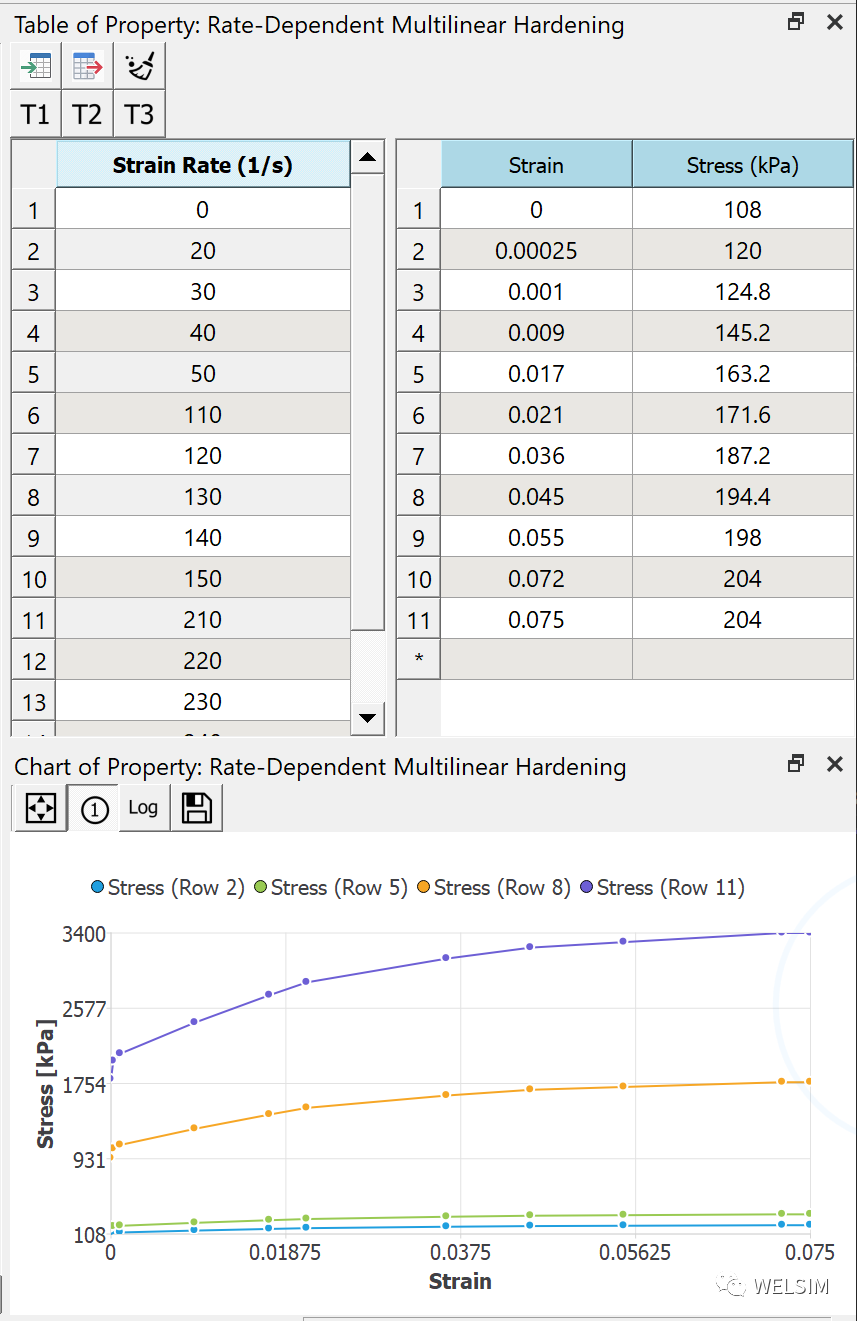Select stress cell 198
Screen dimensions: 857x1321
(x=743, y=538)
